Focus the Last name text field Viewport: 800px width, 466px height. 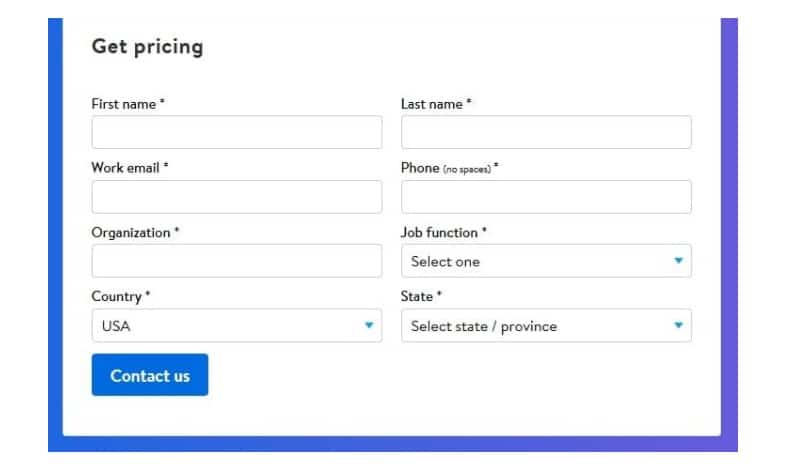pos(546,132)
